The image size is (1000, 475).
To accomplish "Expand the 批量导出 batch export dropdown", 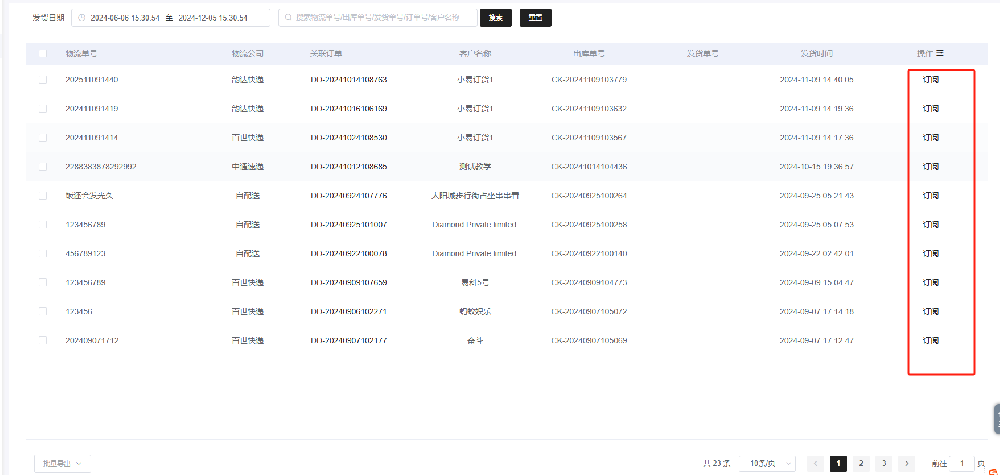I will pos(61,463).
